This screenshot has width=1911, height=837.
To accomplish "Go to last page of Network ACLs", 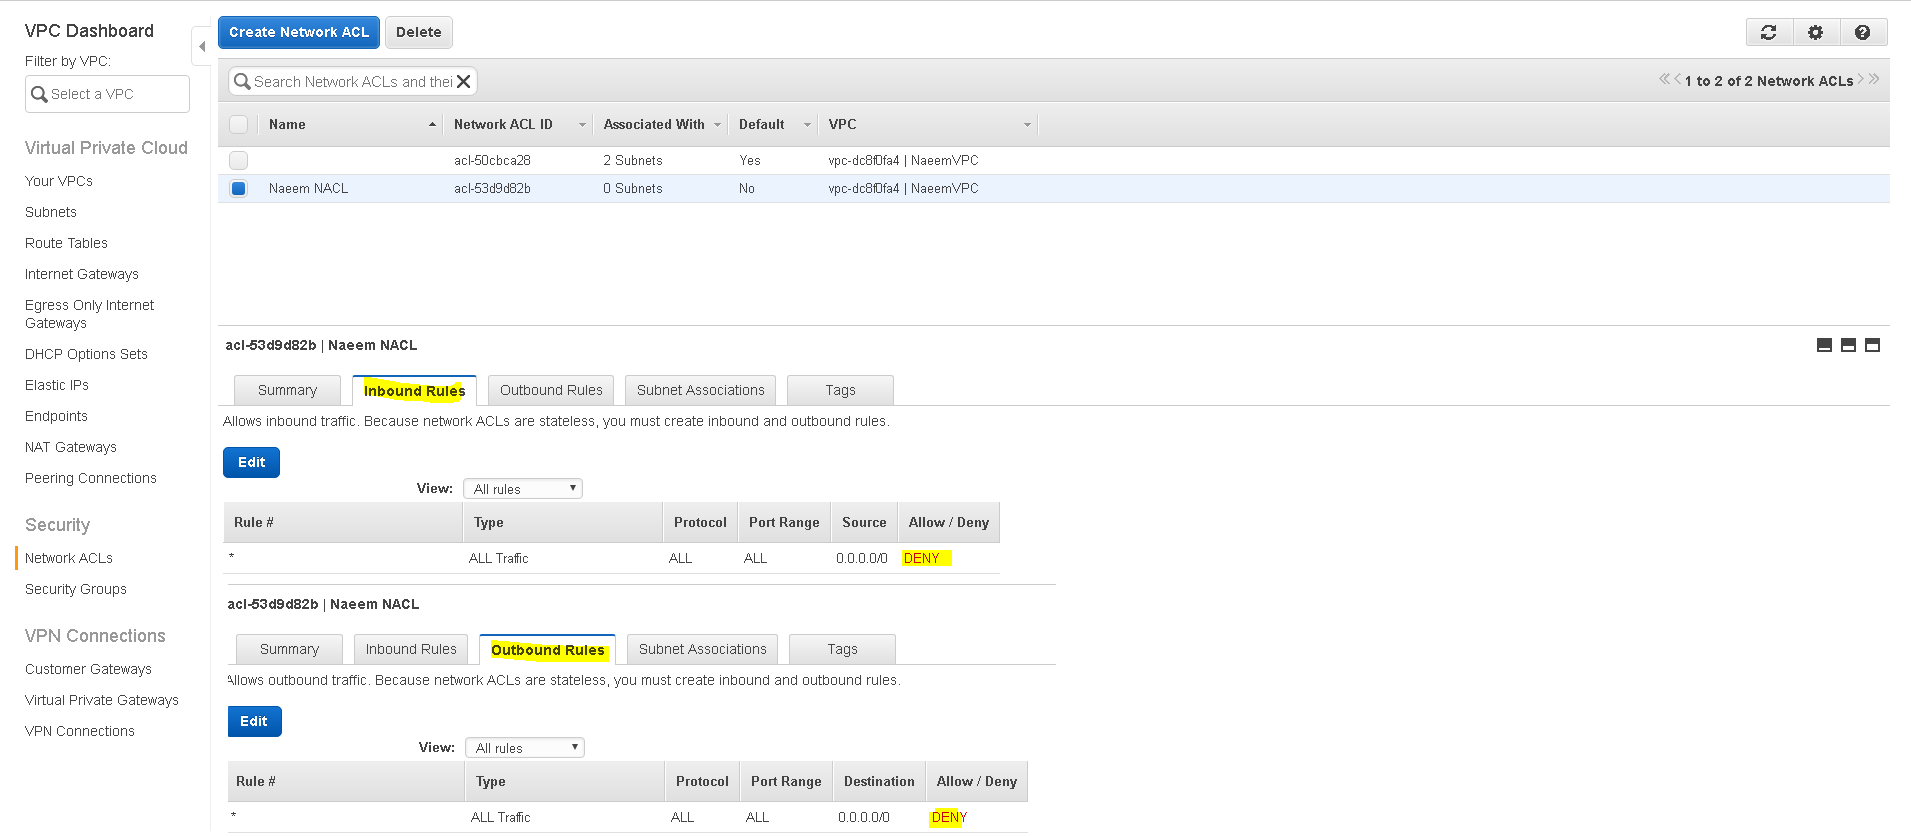I will pos(1874,79).
